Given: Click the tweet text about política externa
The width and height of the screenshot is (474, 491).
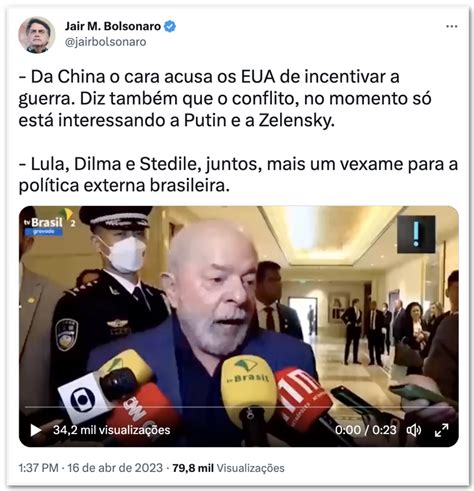Looking at the screenshot, I should pos(238,175).
